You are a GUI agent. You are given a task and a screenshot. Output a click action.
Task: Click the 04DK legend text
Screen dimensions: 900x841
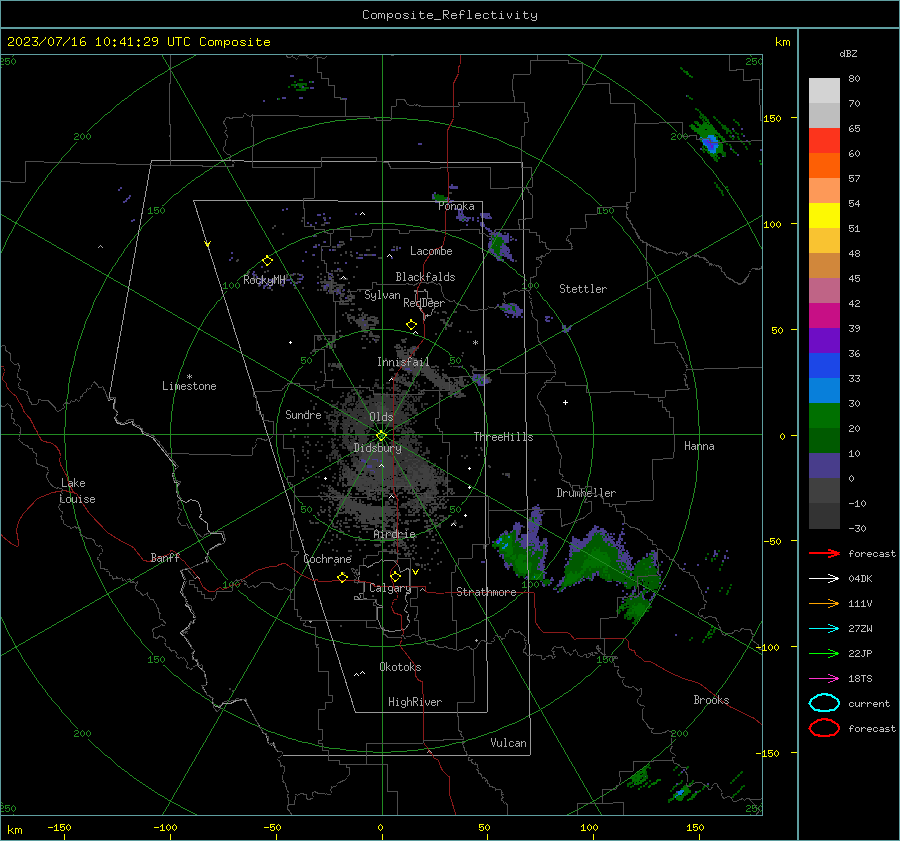tap(860, 579)
